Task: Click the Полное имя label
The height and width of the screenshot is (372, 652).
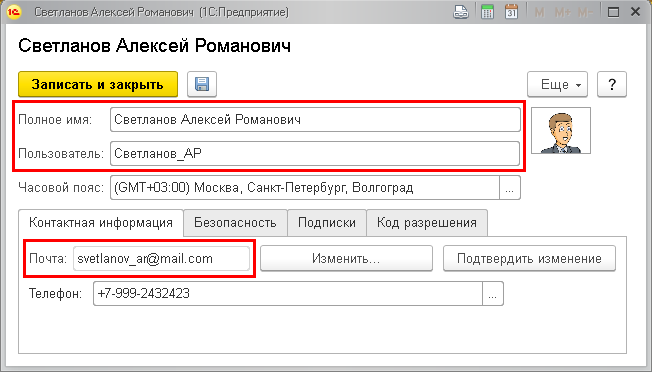Action: (x=55, y=120)
